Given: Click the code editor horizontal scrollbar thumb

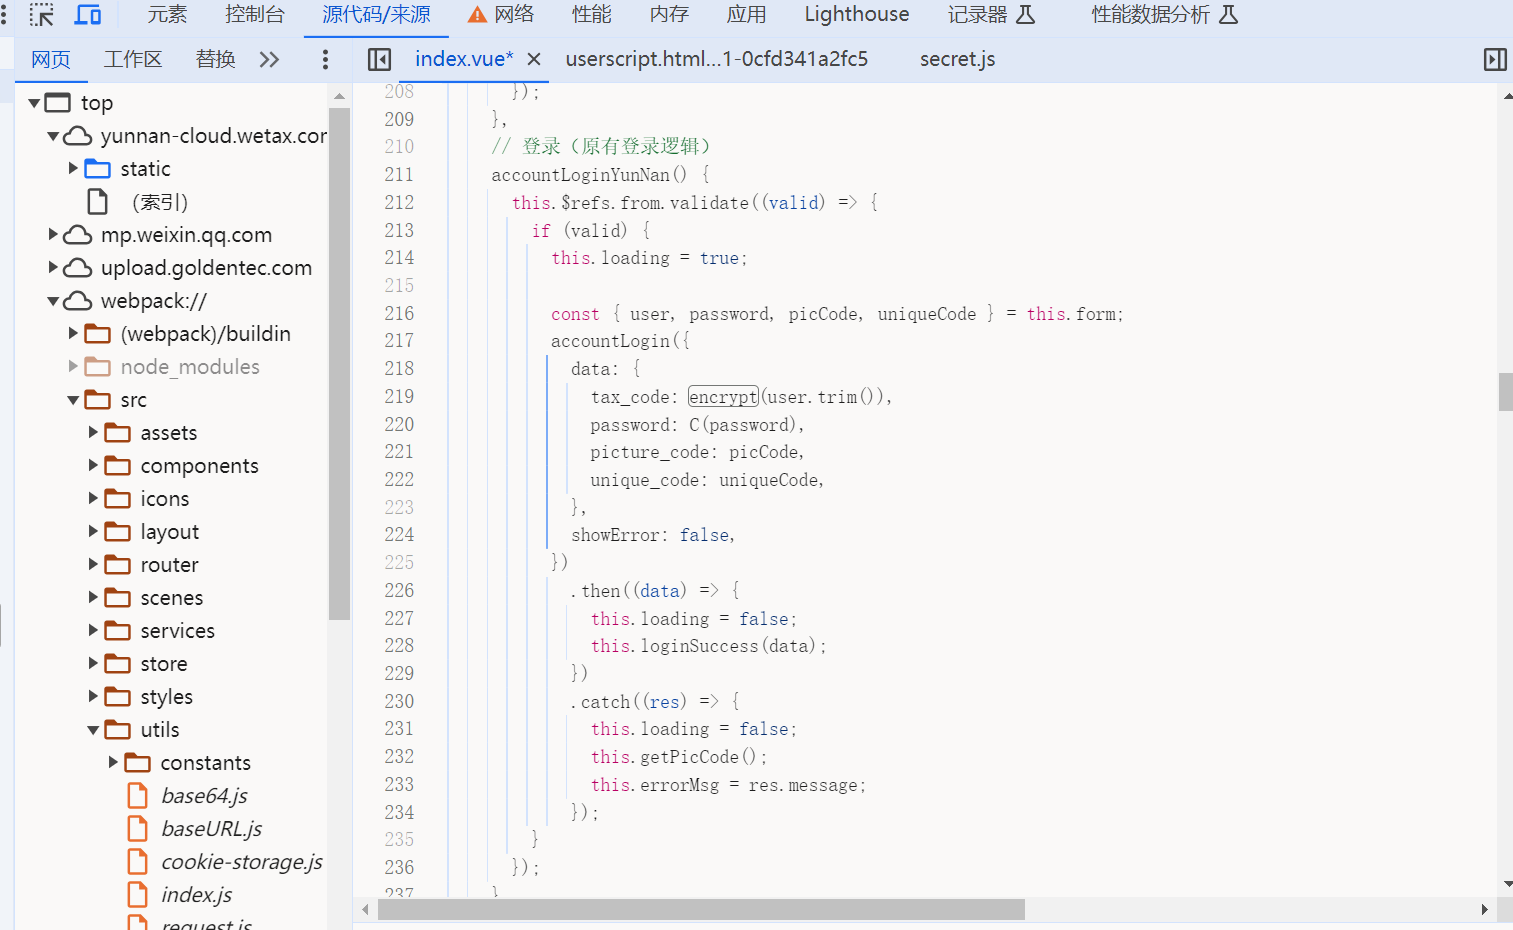Looking at the screenshot, I should coord(701,909).
